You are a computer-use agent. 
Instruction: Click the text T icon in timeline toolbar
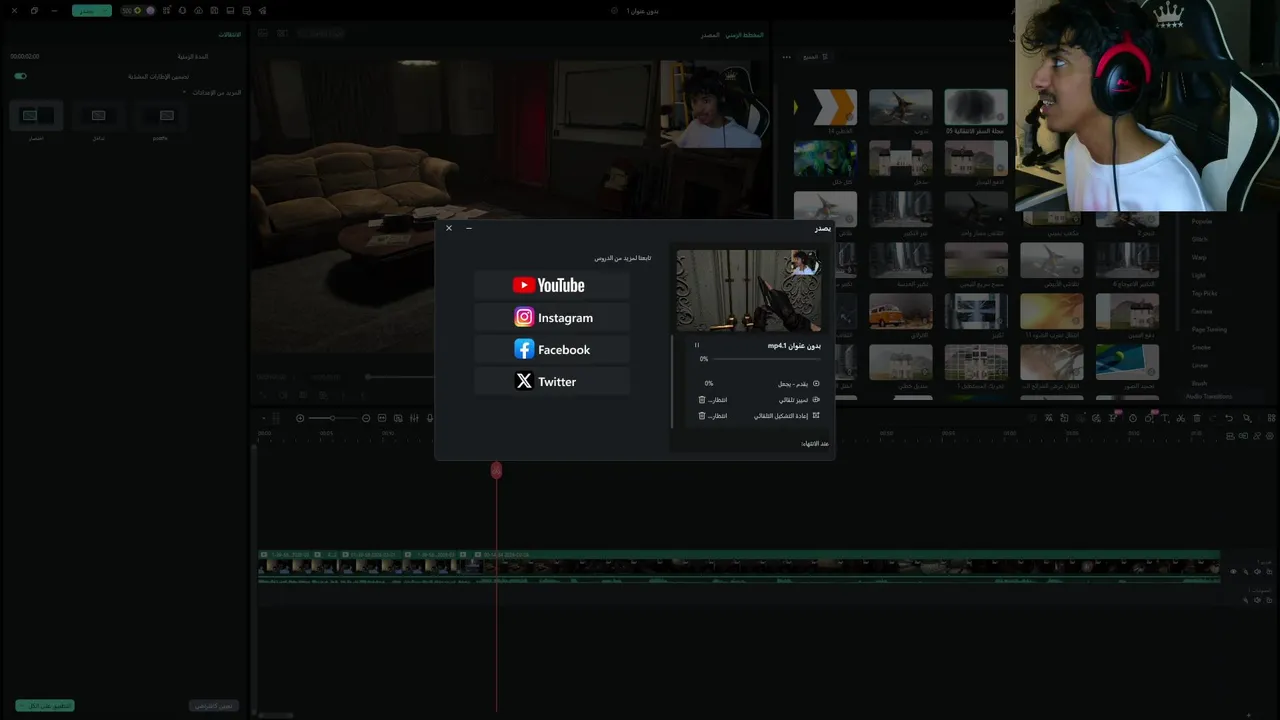tap(1165, 418)
